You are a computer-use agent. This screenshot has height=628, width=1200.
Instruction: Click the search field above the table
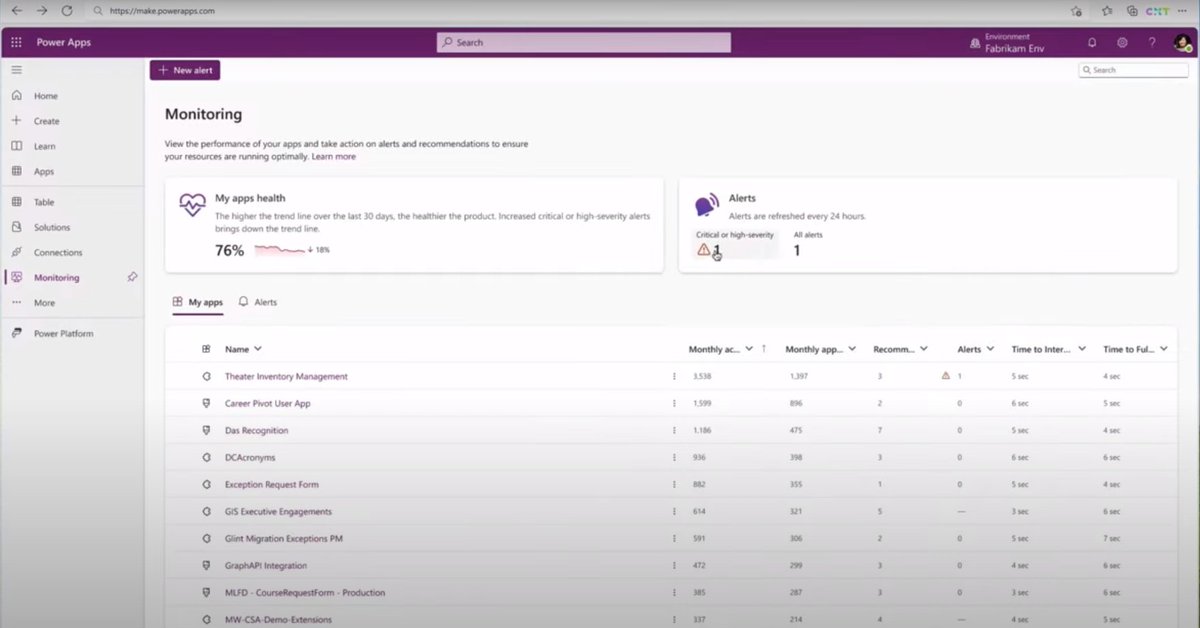(x=1133, y=69)
